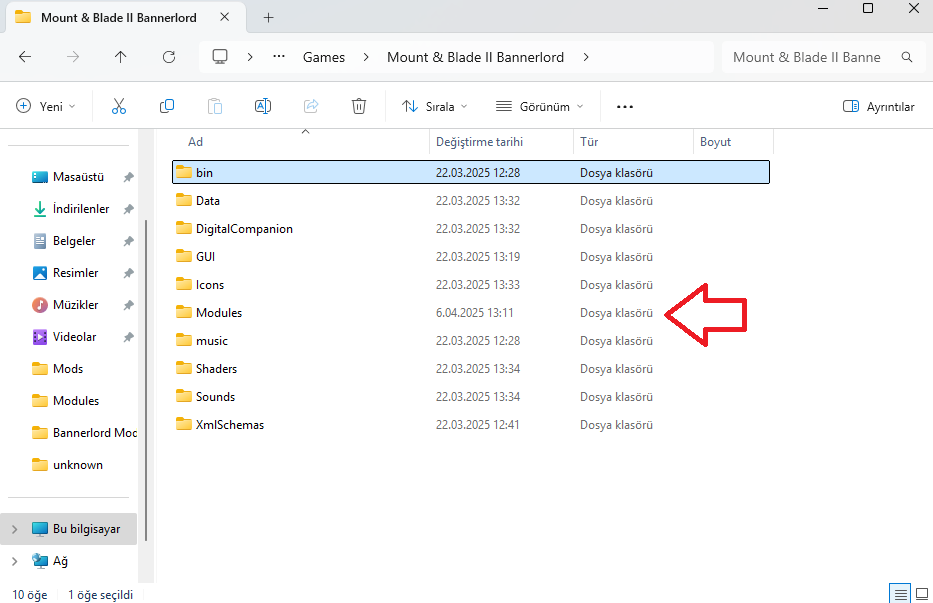Expand the Ağ network node chevron
933x603 pixels.
point(15,561)
